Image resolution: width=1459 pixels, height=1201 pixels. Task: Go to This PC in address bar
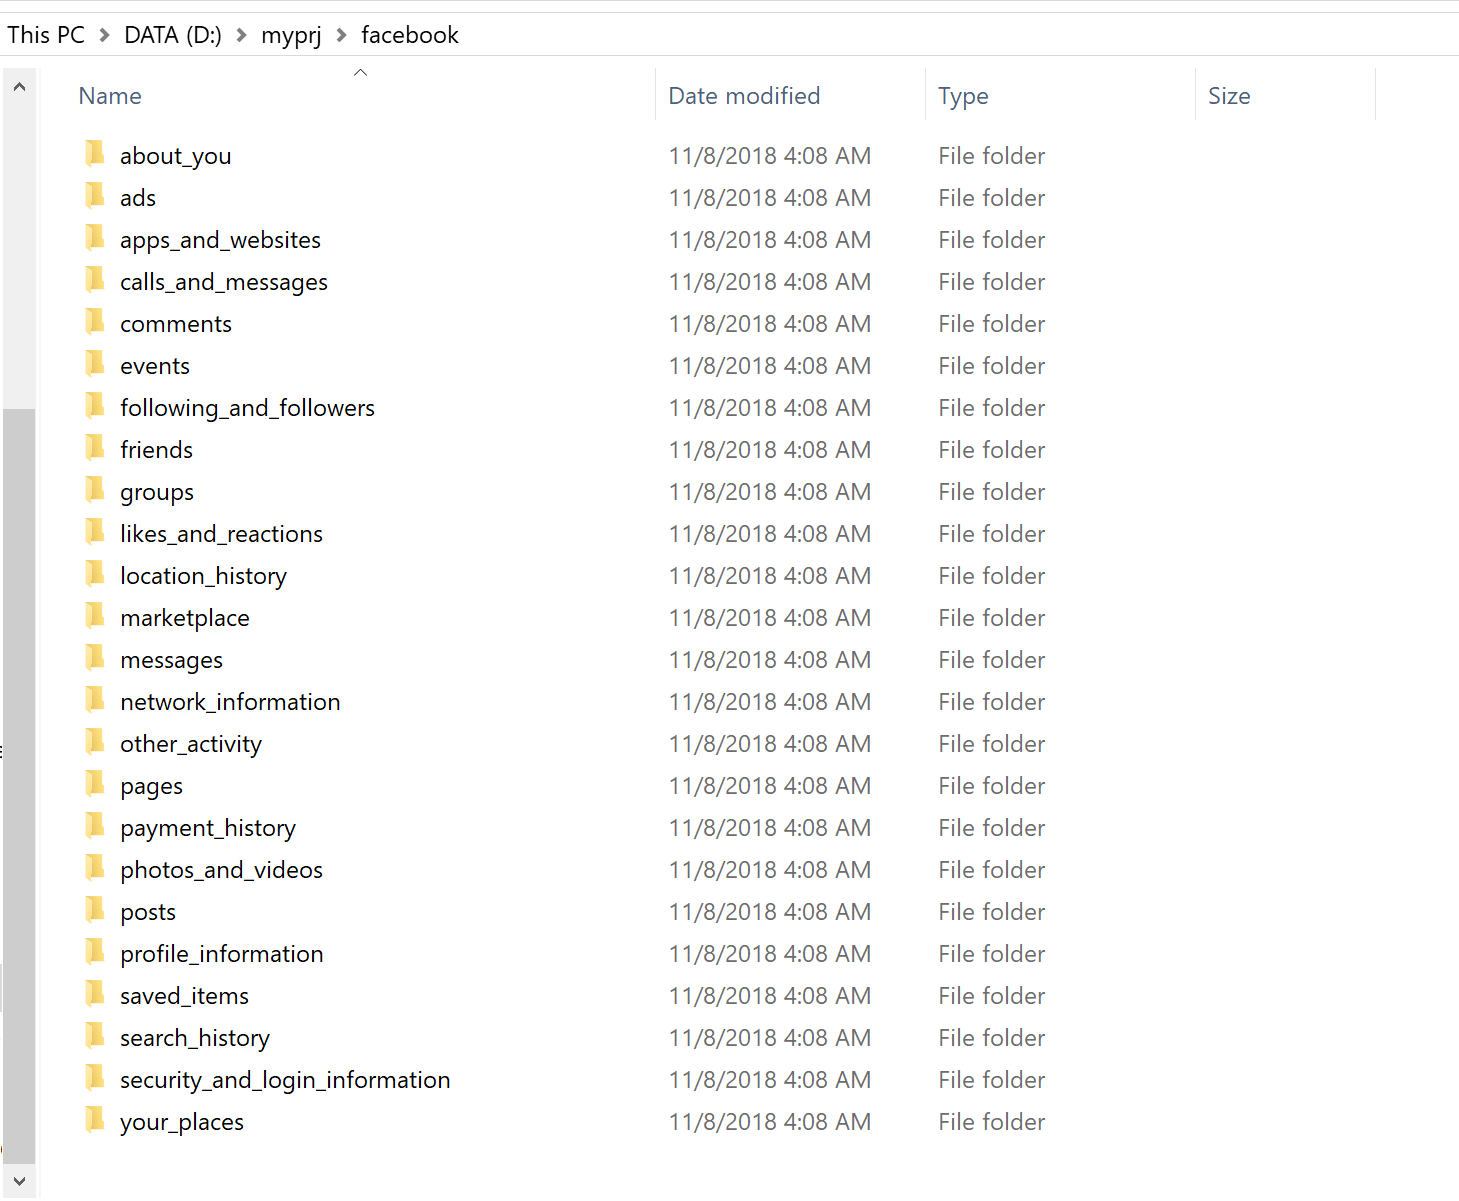point(46,35)
